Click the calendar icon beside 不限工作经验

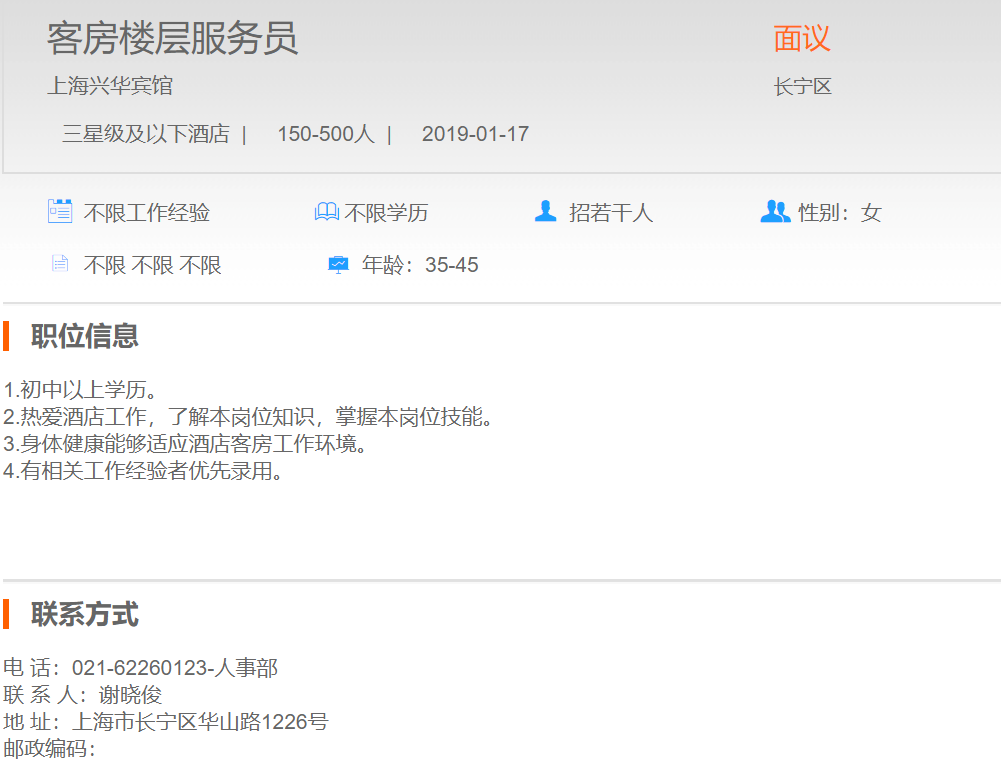coord(60,211)
